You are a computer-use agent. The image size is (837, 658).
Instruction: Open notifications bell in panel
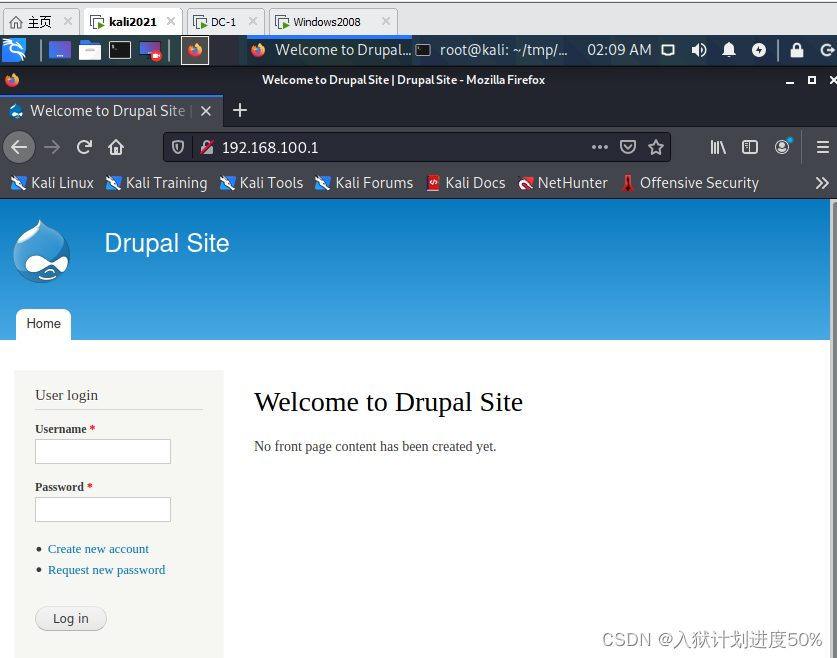click(x=729, y=50)
